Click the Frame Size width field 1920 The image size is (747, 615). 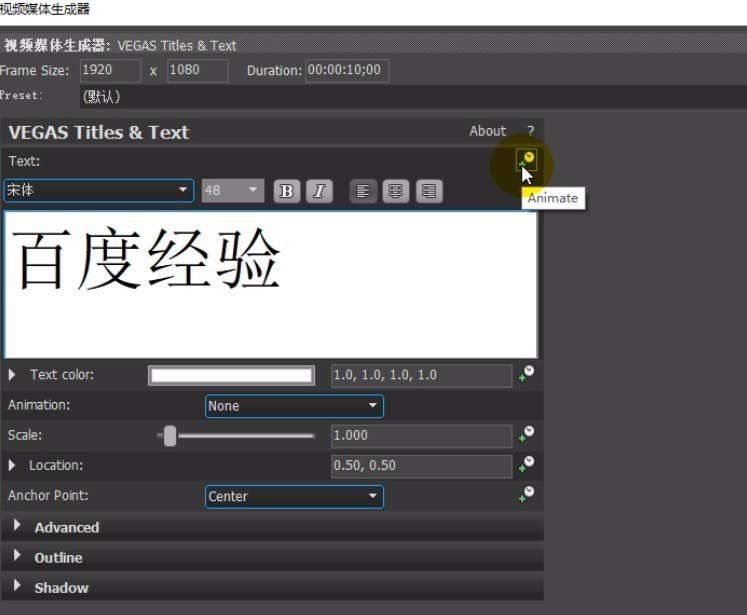click(x=111, y=71)
